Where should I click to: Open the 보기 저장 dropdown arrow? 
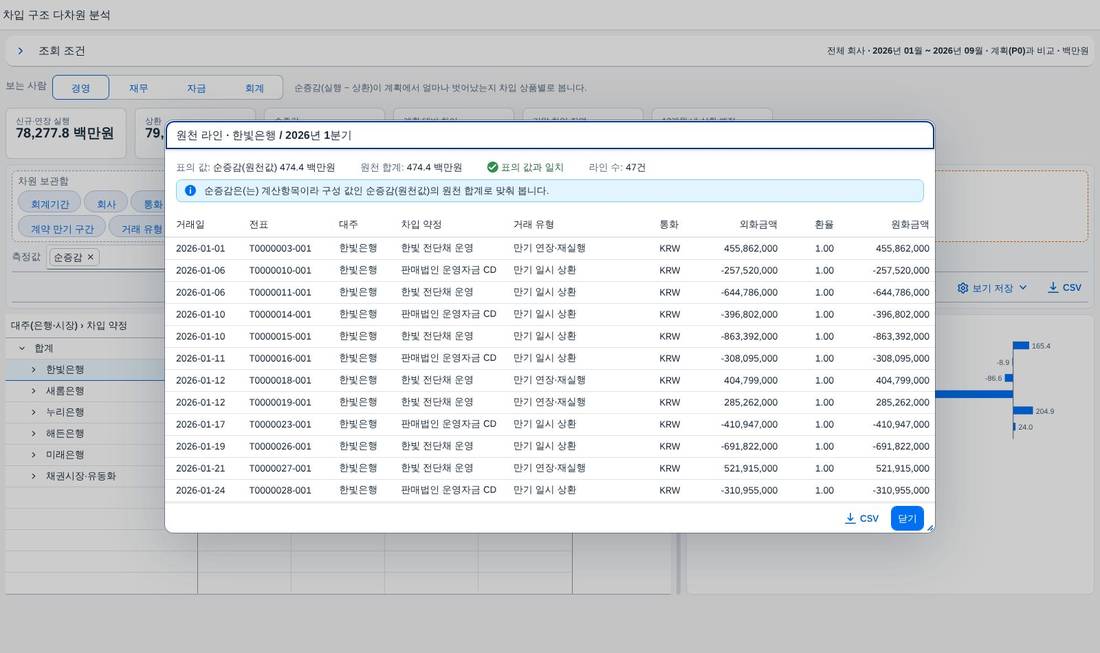click(x=1023, y=288)
